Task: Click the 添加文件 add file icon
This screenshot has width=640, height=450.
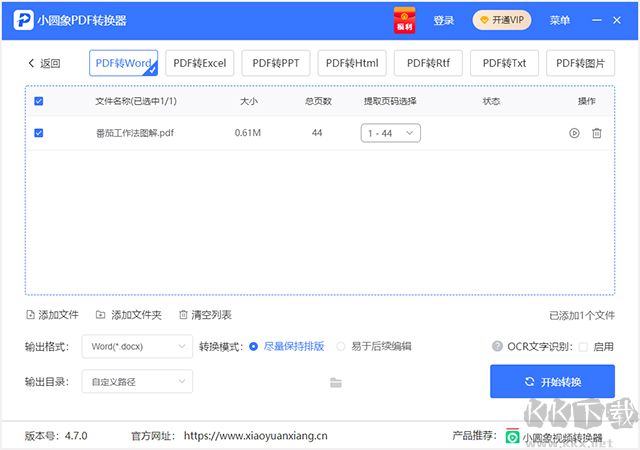Action: pyautogui.click(x=30, y=315)
